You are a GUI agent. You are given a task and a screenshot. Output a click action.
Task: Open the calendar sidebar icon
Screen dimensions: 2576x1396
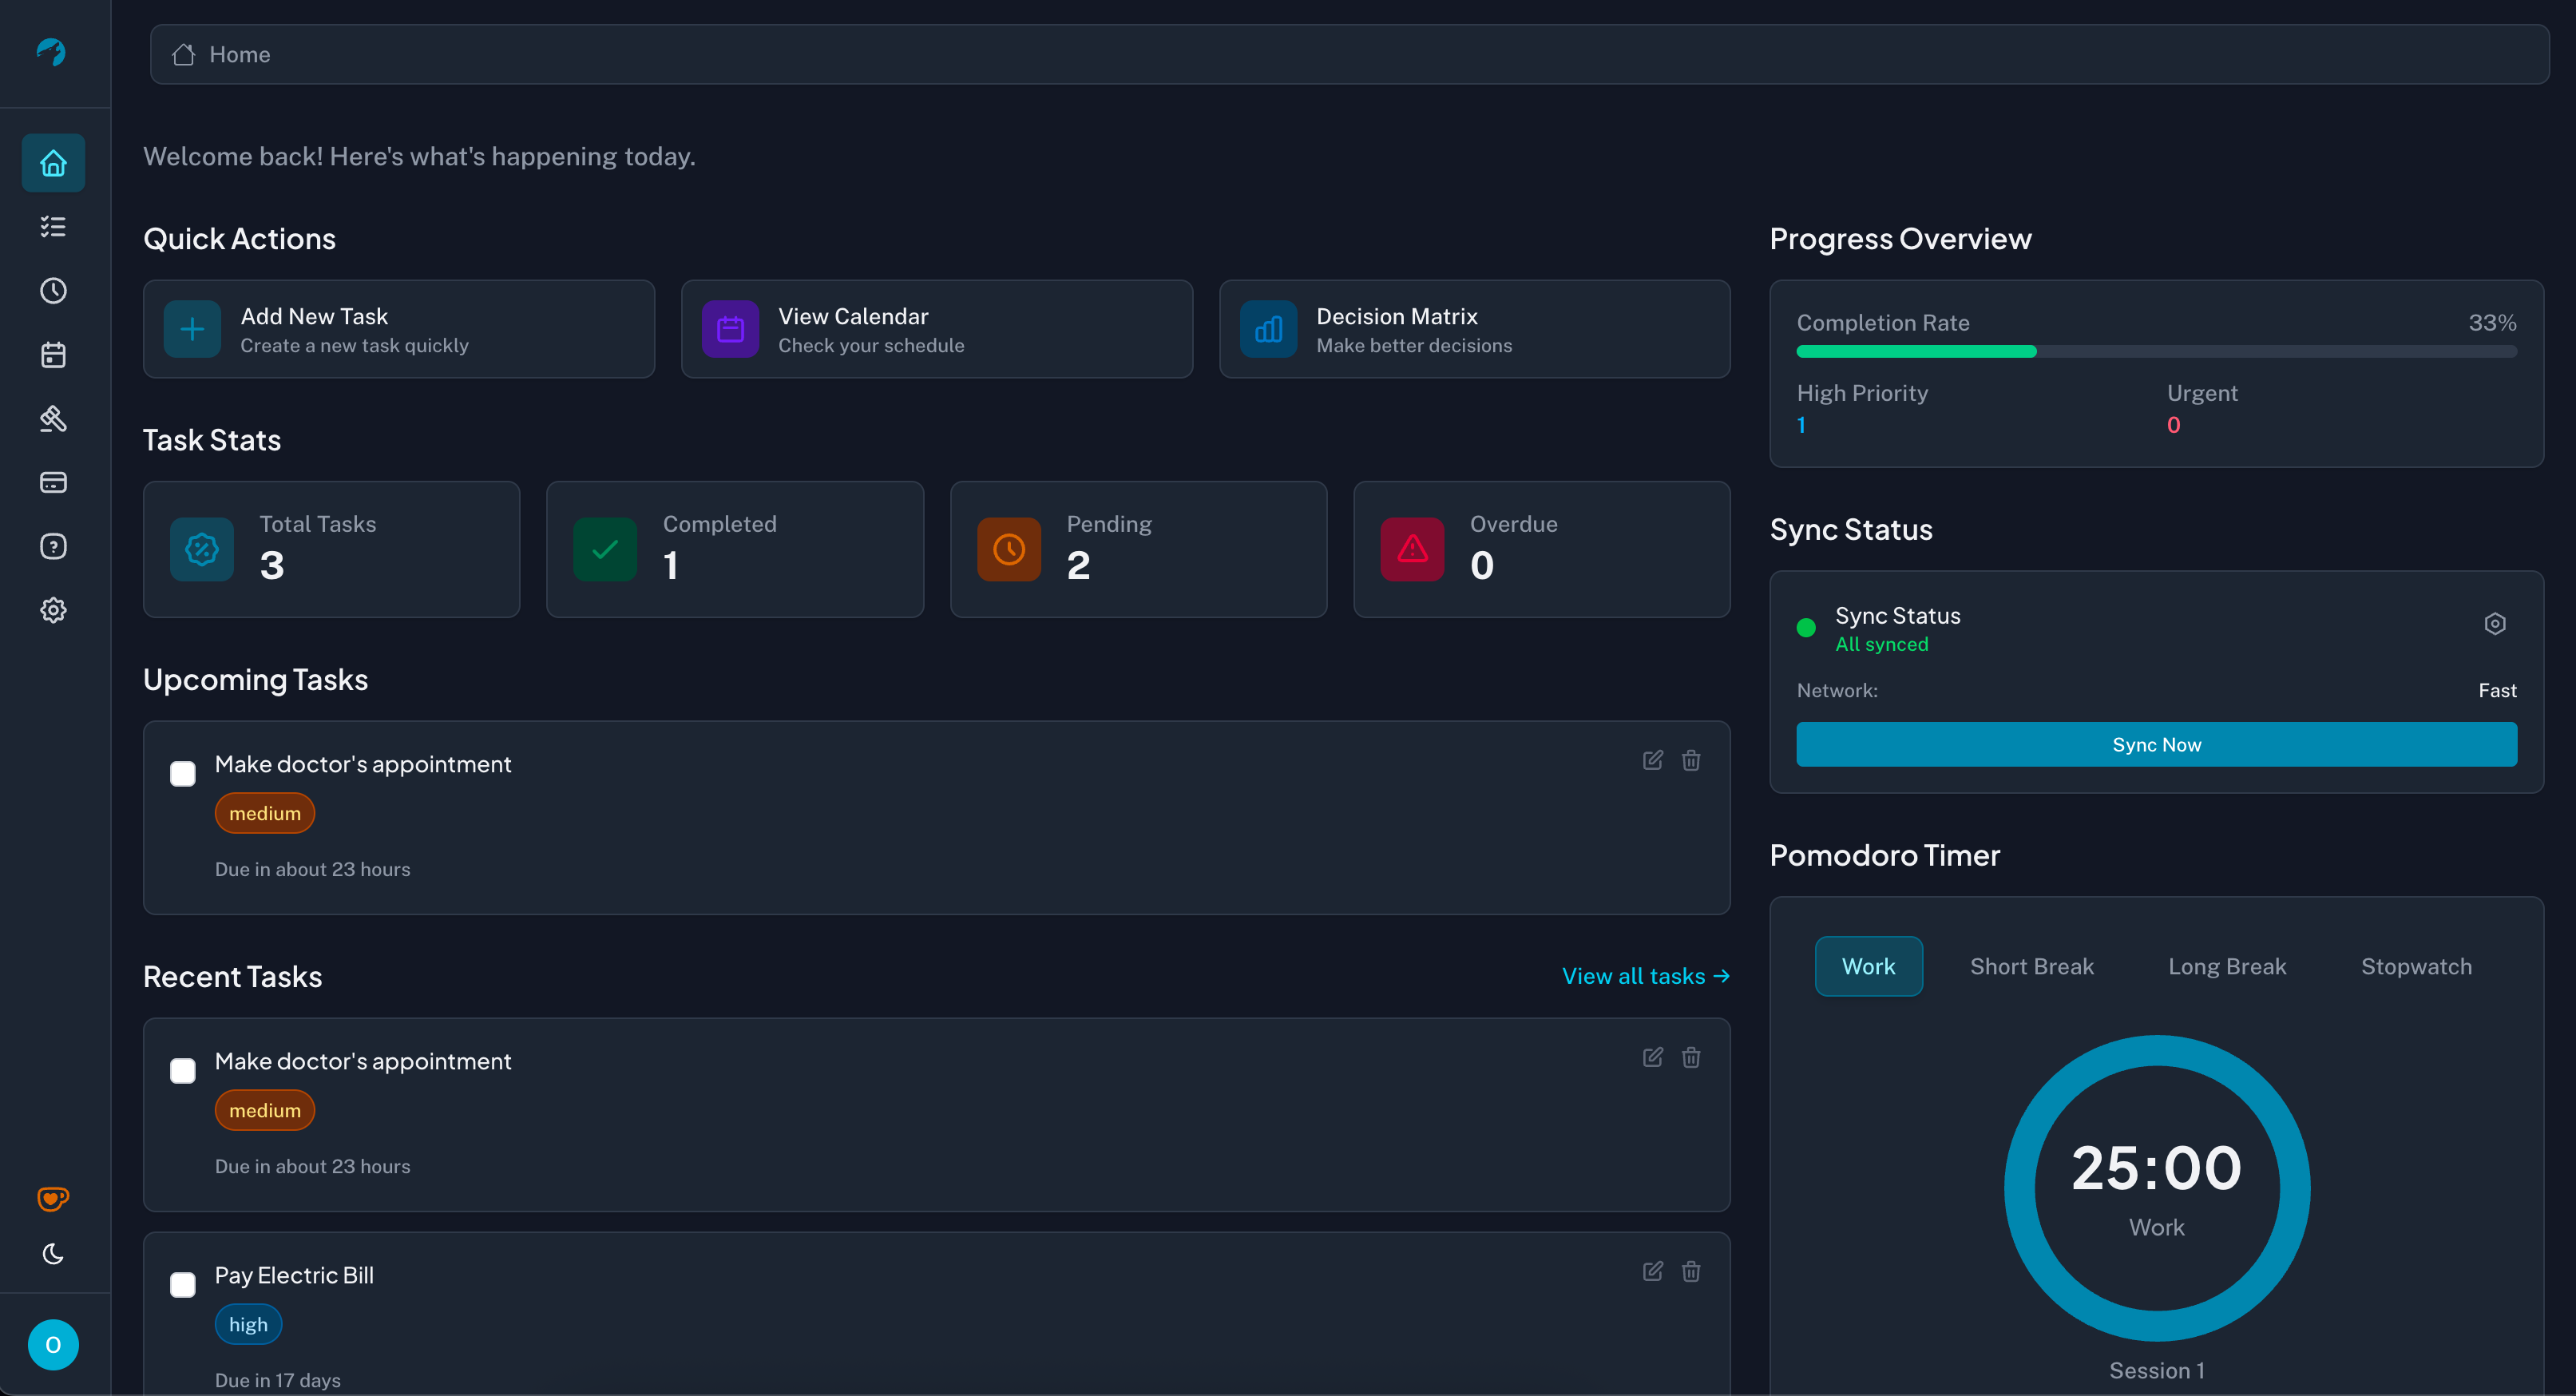pyautogui.click(x=53, y=355)
